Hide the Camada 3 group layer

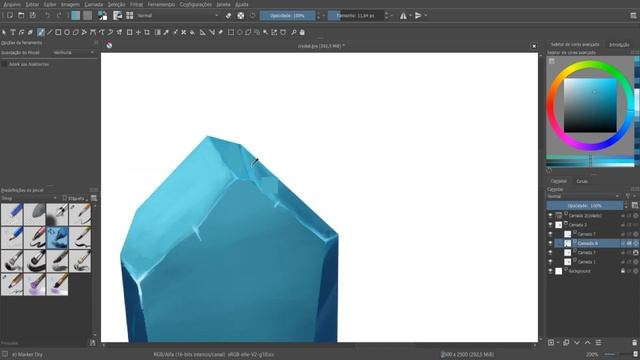click(x=550, y=225)
